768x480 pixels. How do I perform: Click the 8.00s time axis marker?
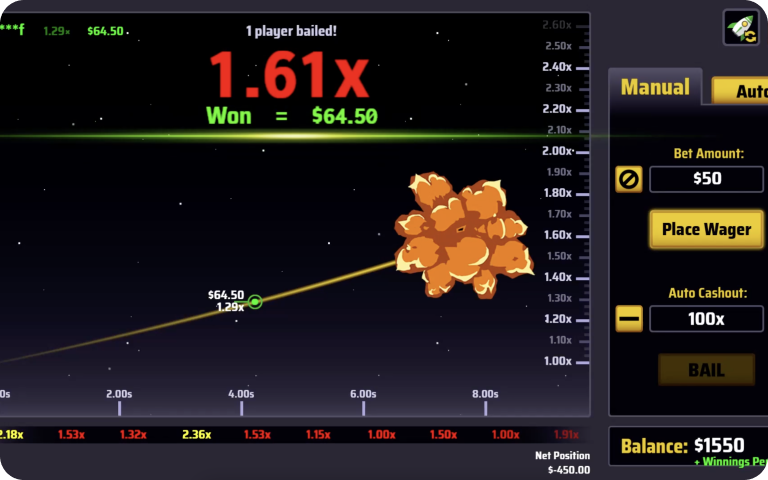click(x=485, y=394)
